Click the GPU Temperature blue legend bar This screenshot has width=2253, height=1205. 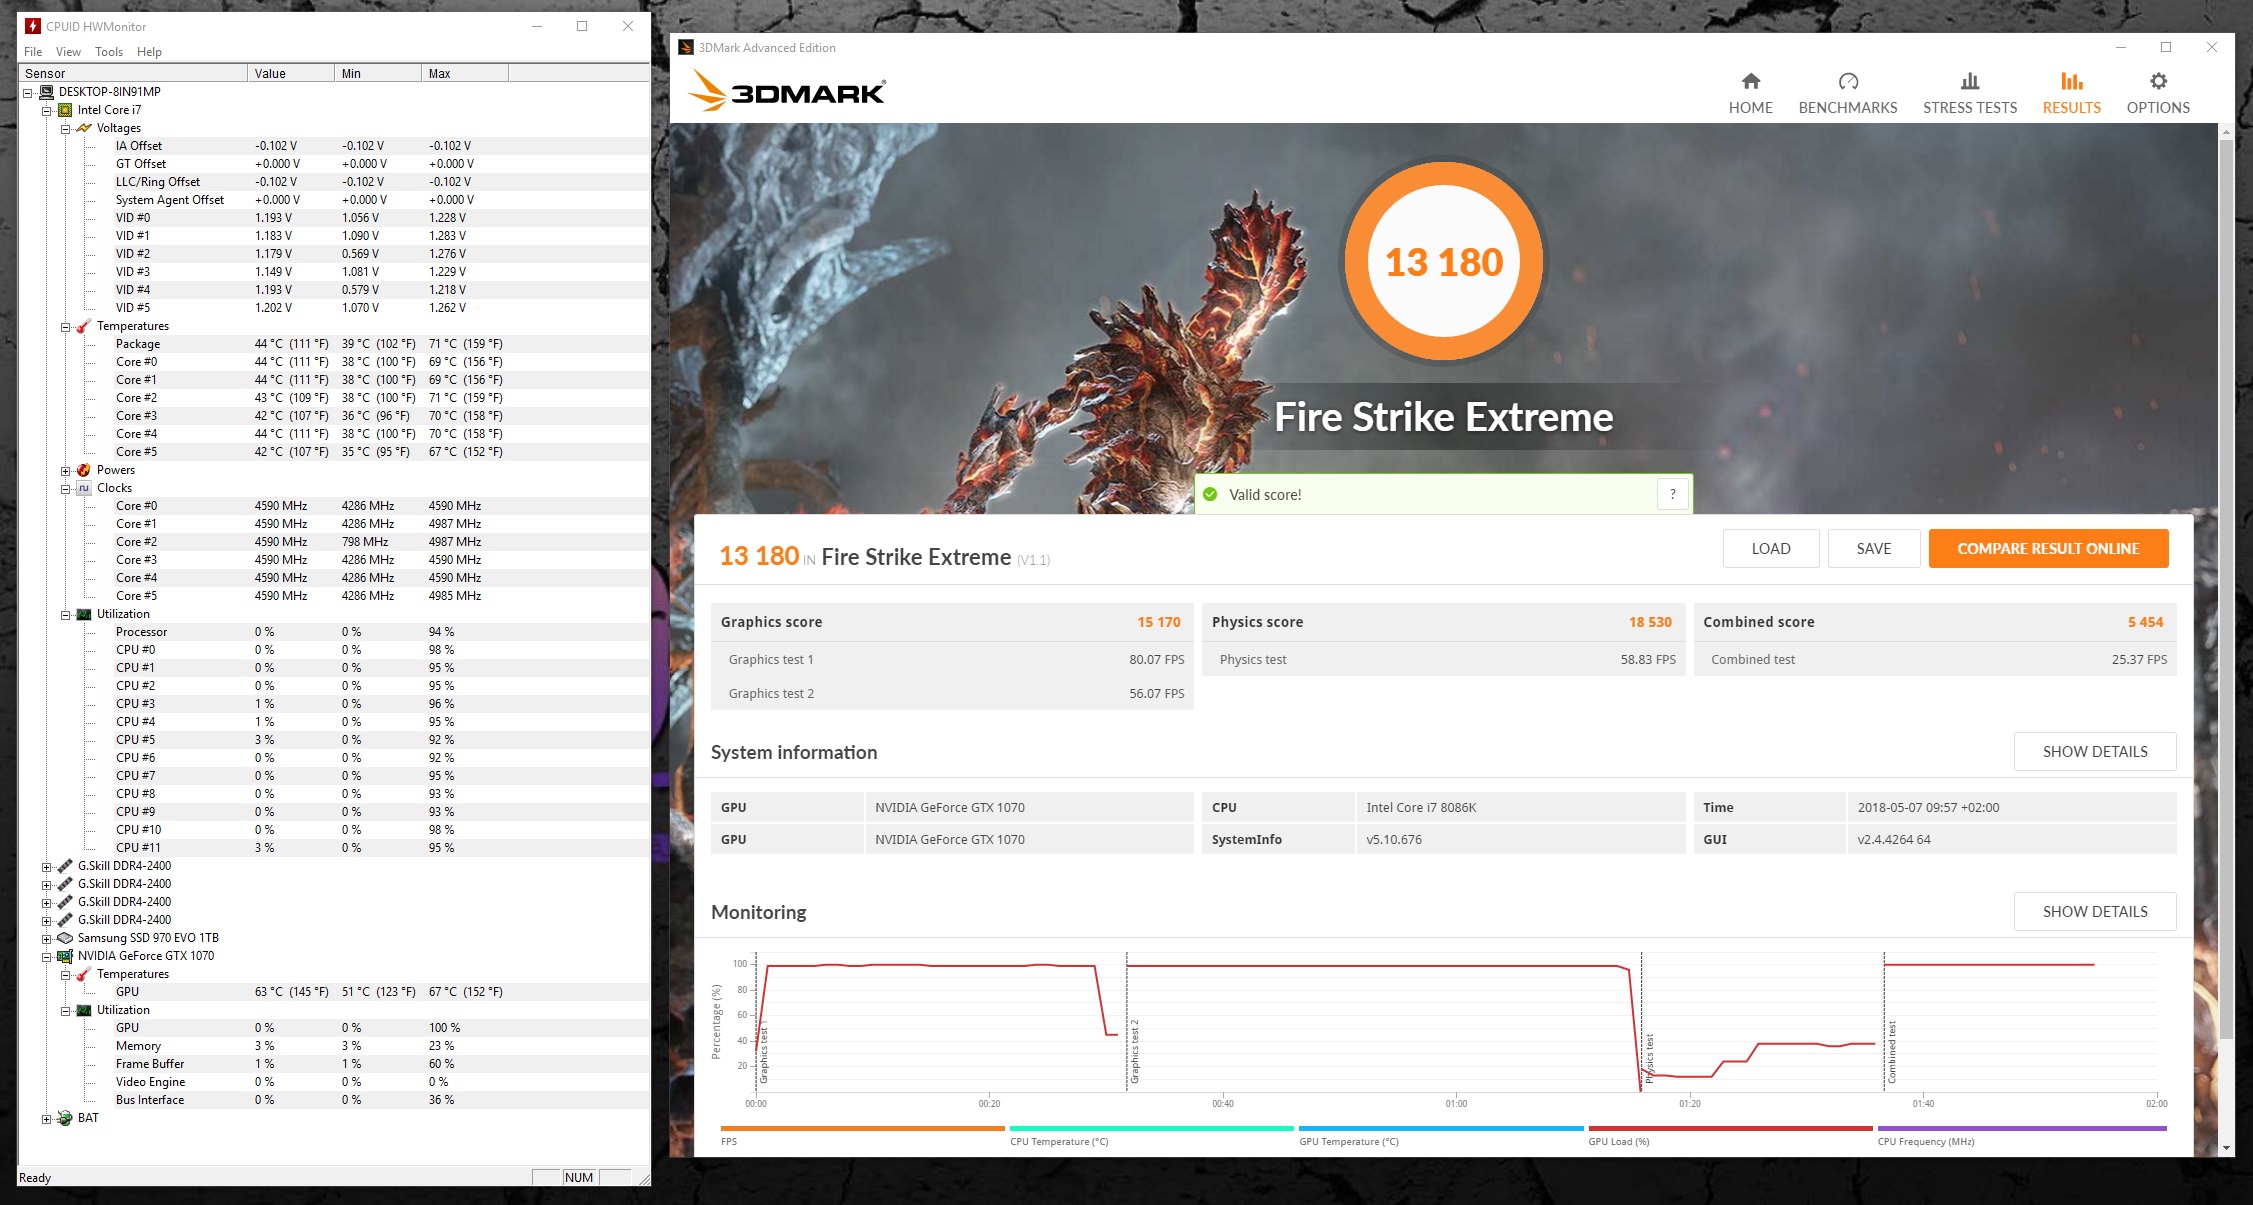click(x=1441, y=1128)
